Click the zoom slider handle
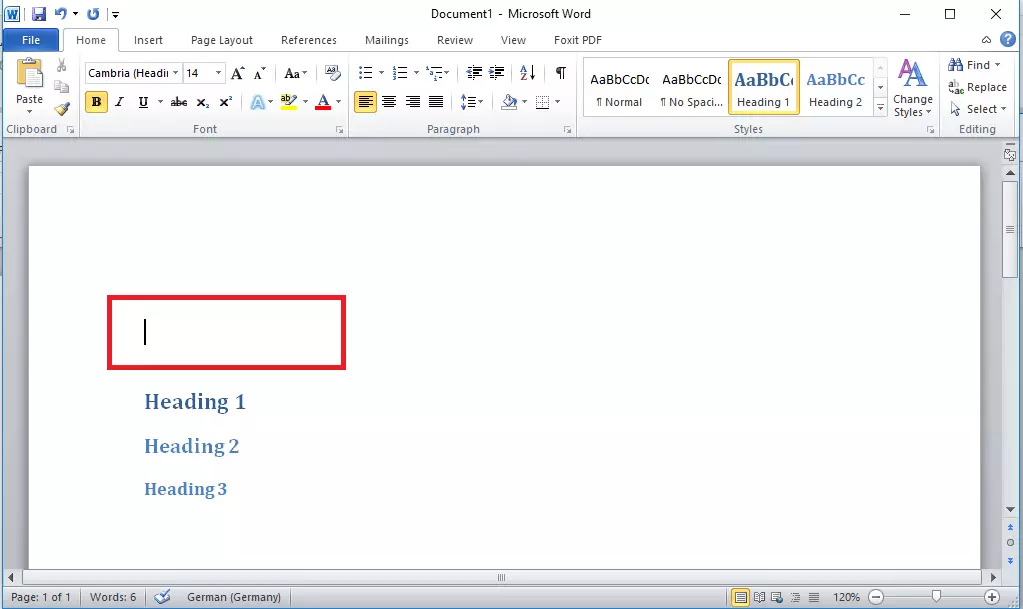This screenshot has height=609, width=1023. 936,597
